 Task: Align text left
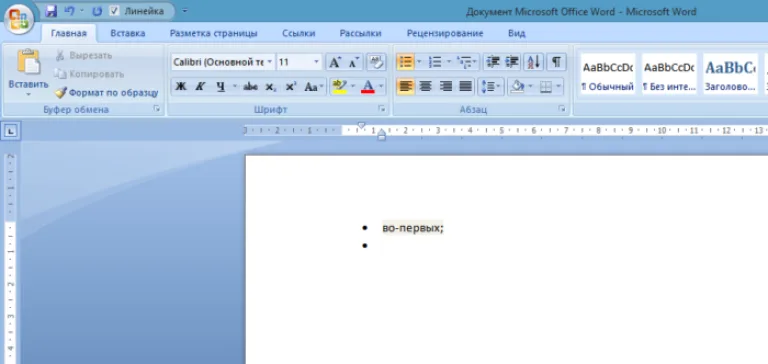[405, 87]
